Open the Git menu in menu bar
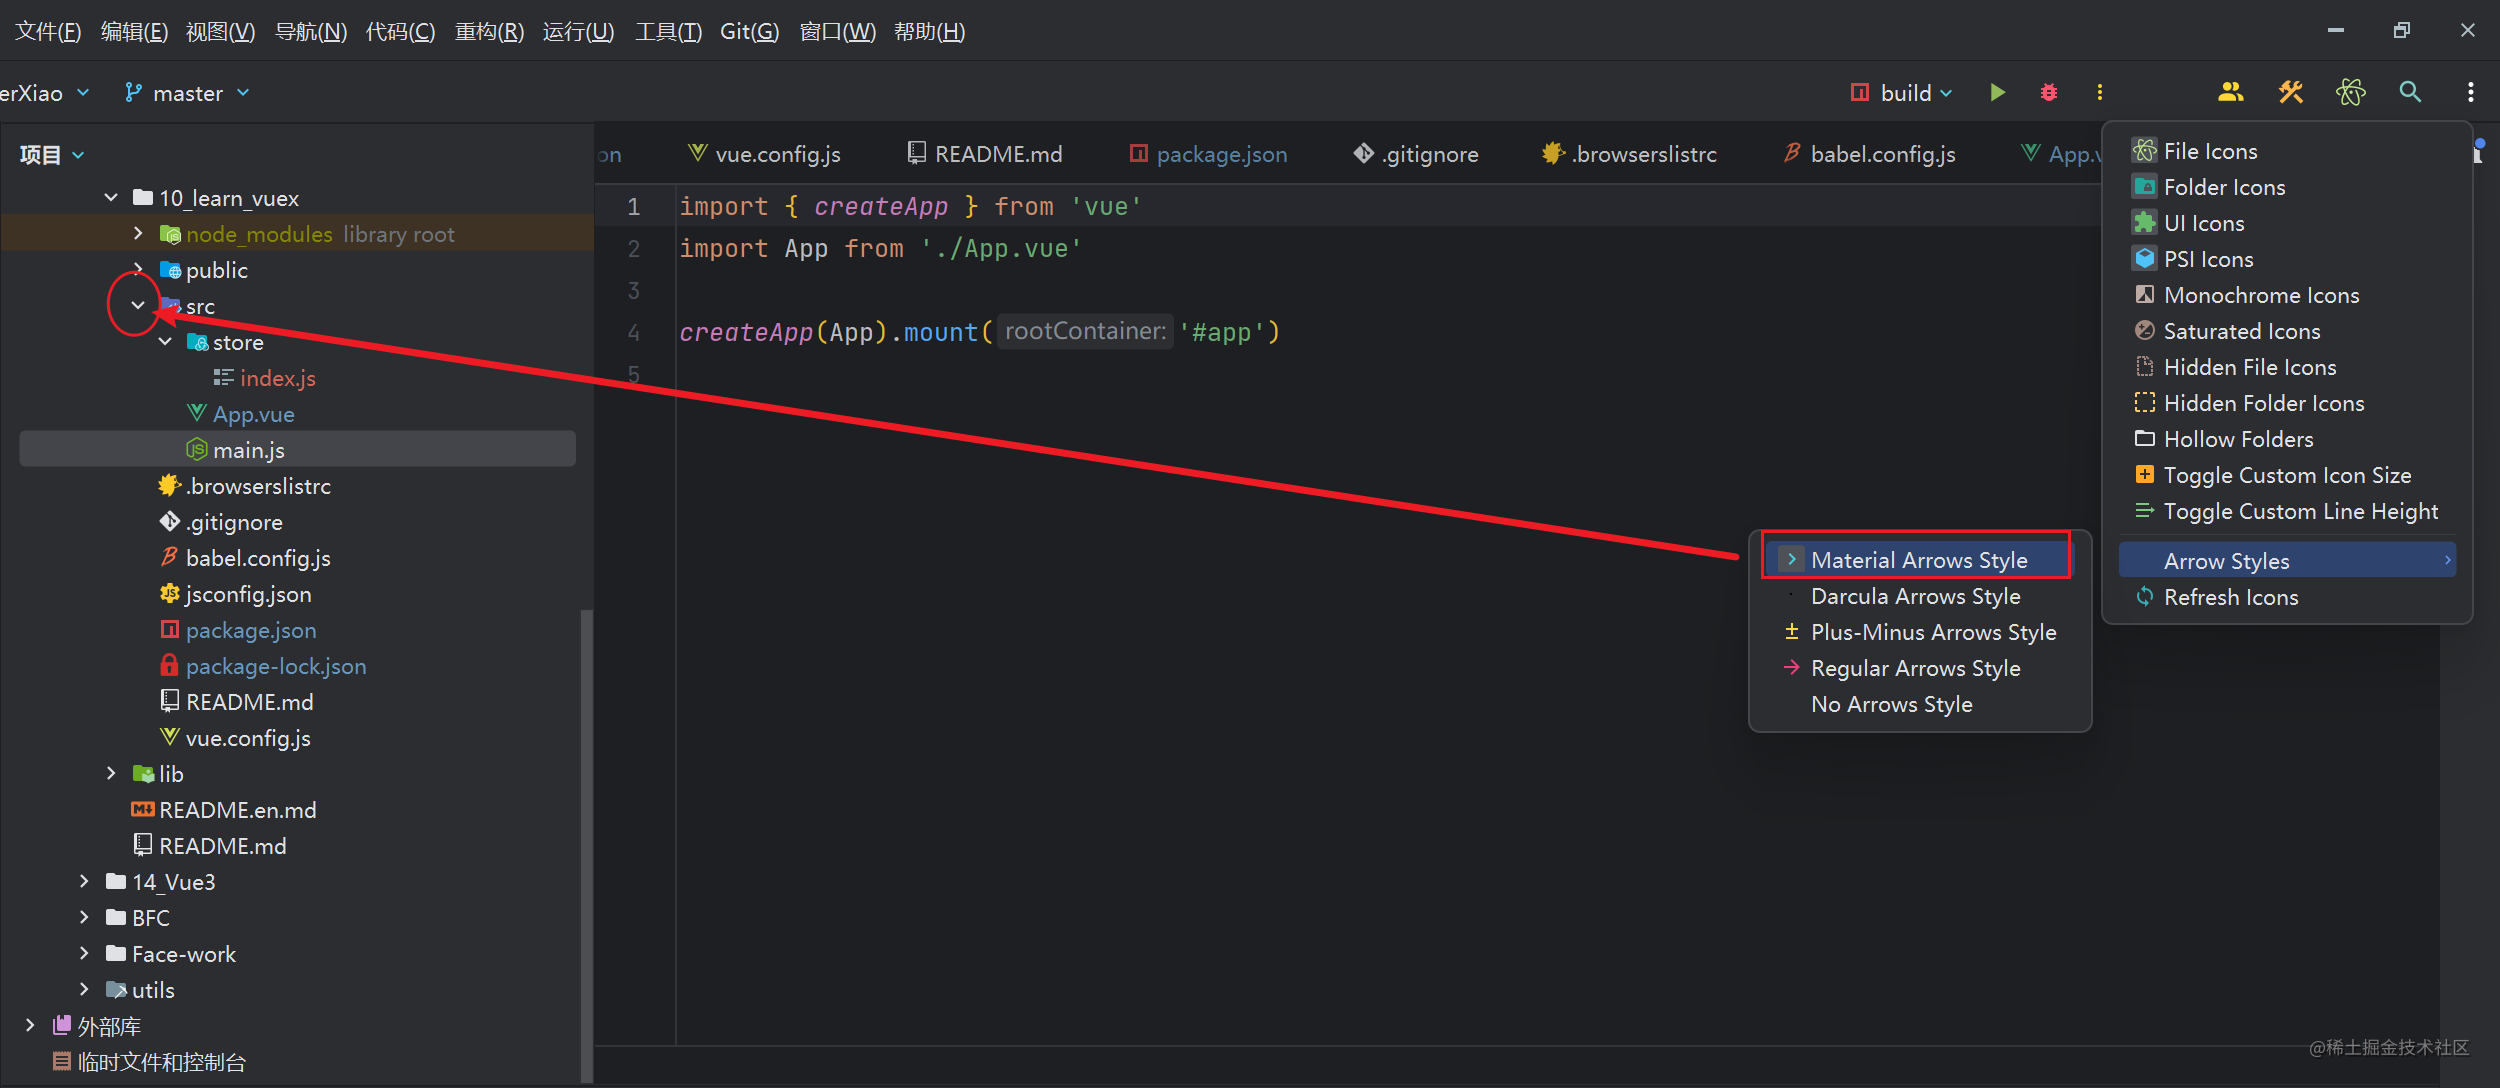Image resolution: width=2500 pixels, height=1088 pixels. click(x=749, y=31)
